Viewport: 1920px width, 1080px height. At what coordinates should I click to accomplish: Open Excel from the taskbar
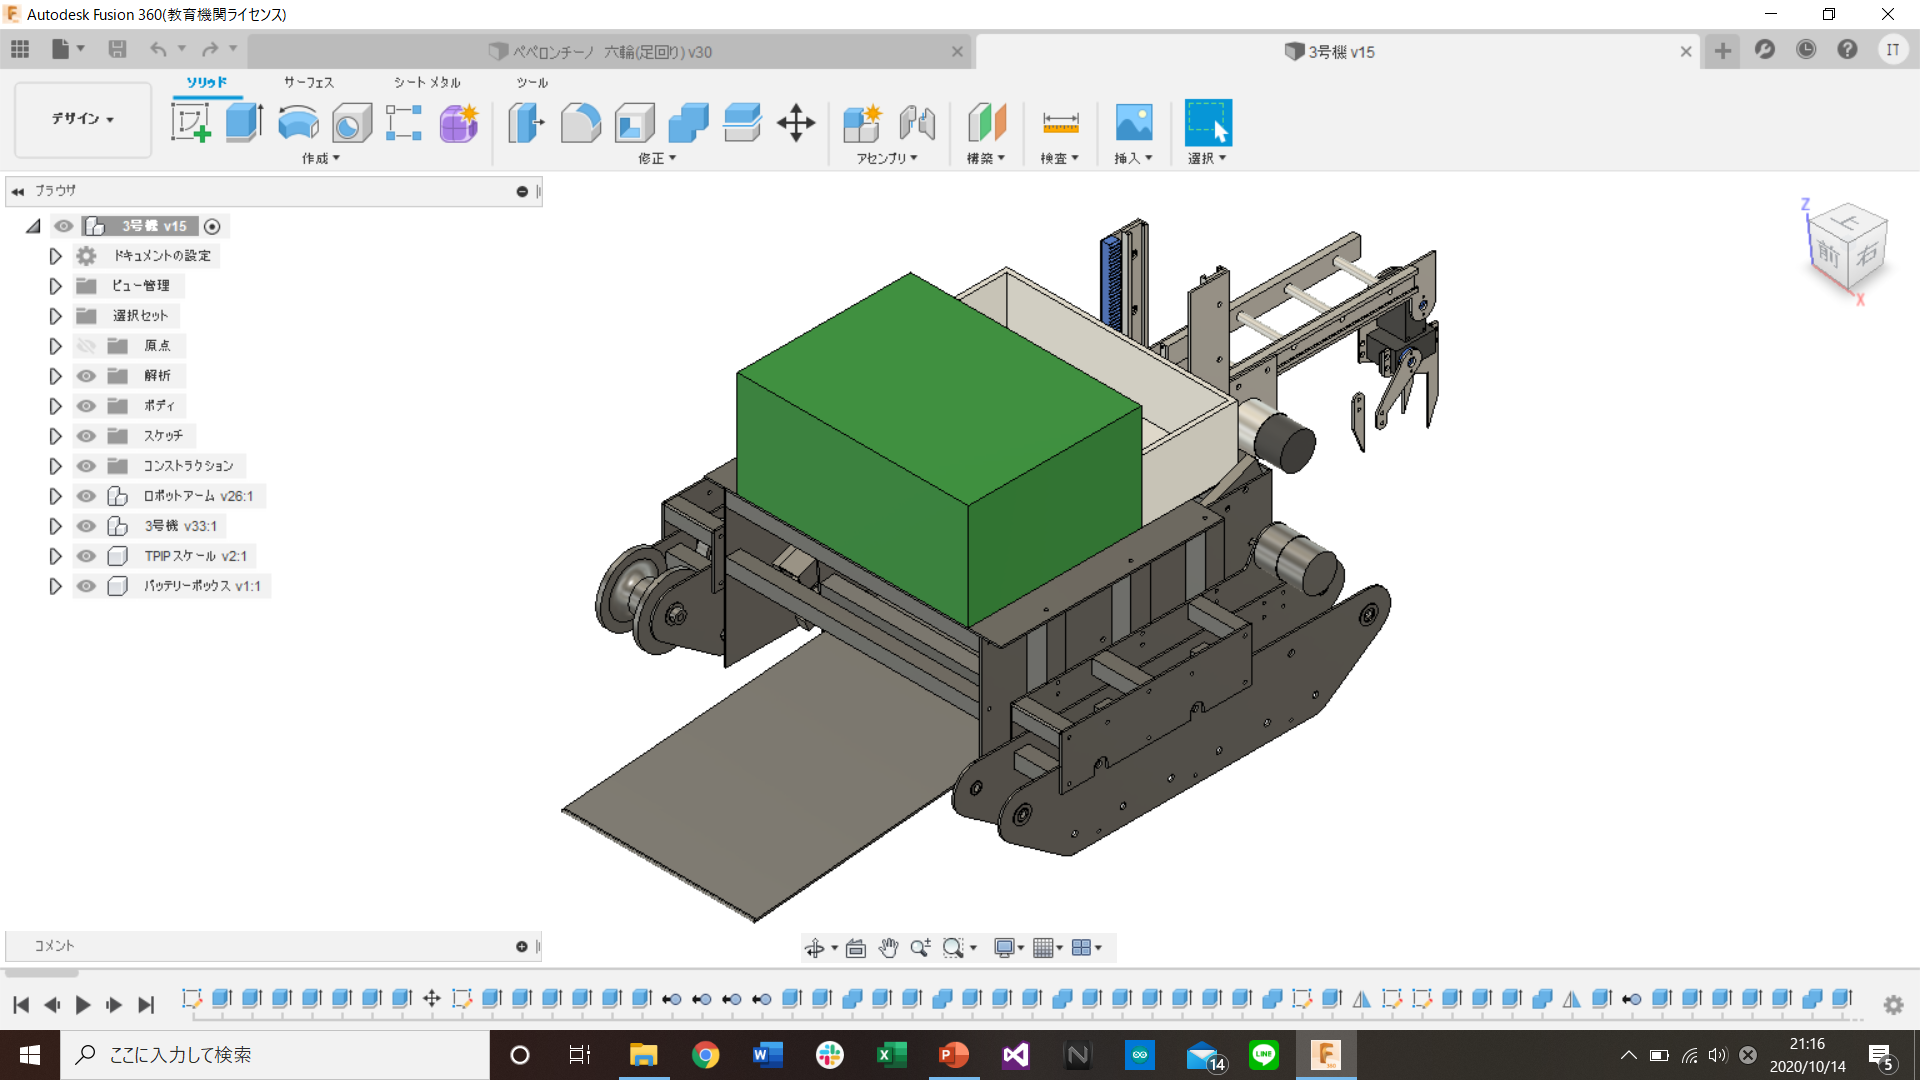[x=891, y=1055]
